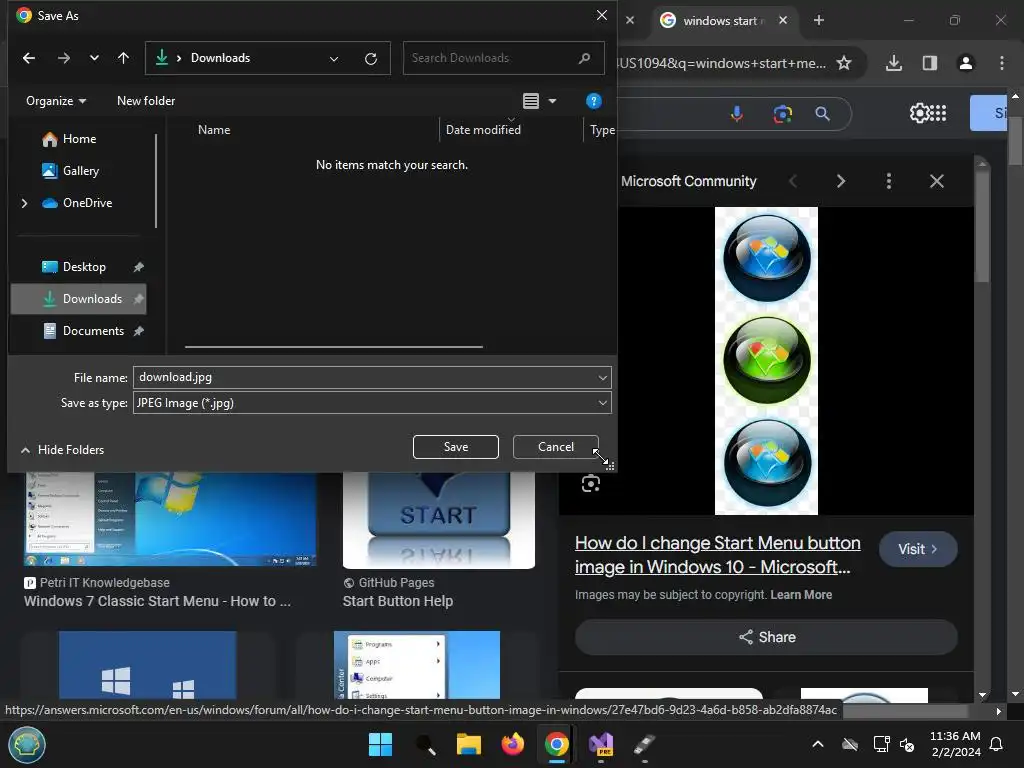Image resolution: width=1024 pixels, height=768 pixels.
Task: Open Visual Studio from taskbar
Action: click(x=601, y=744)
